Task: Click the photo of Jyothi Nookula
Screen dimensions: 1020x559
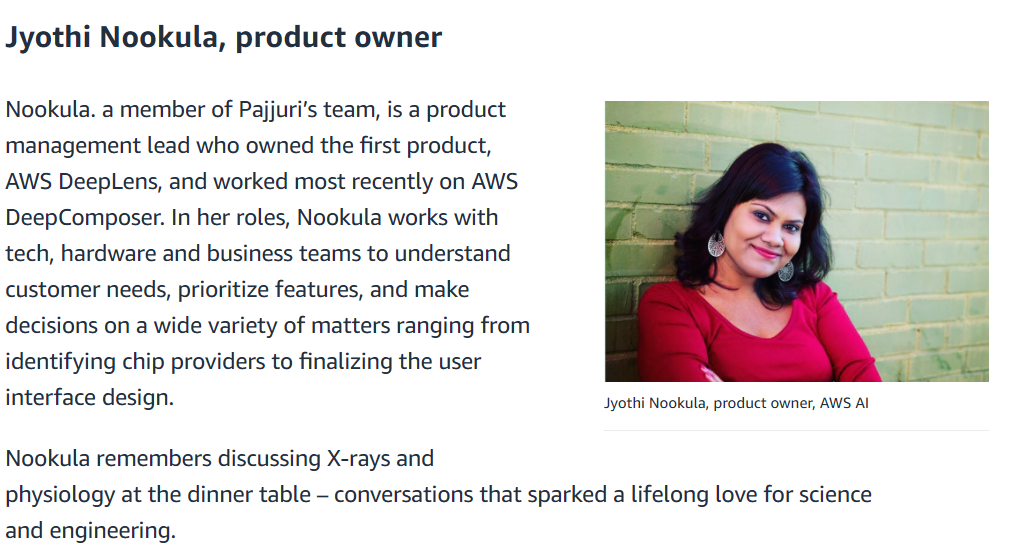Action: (796, 241)
